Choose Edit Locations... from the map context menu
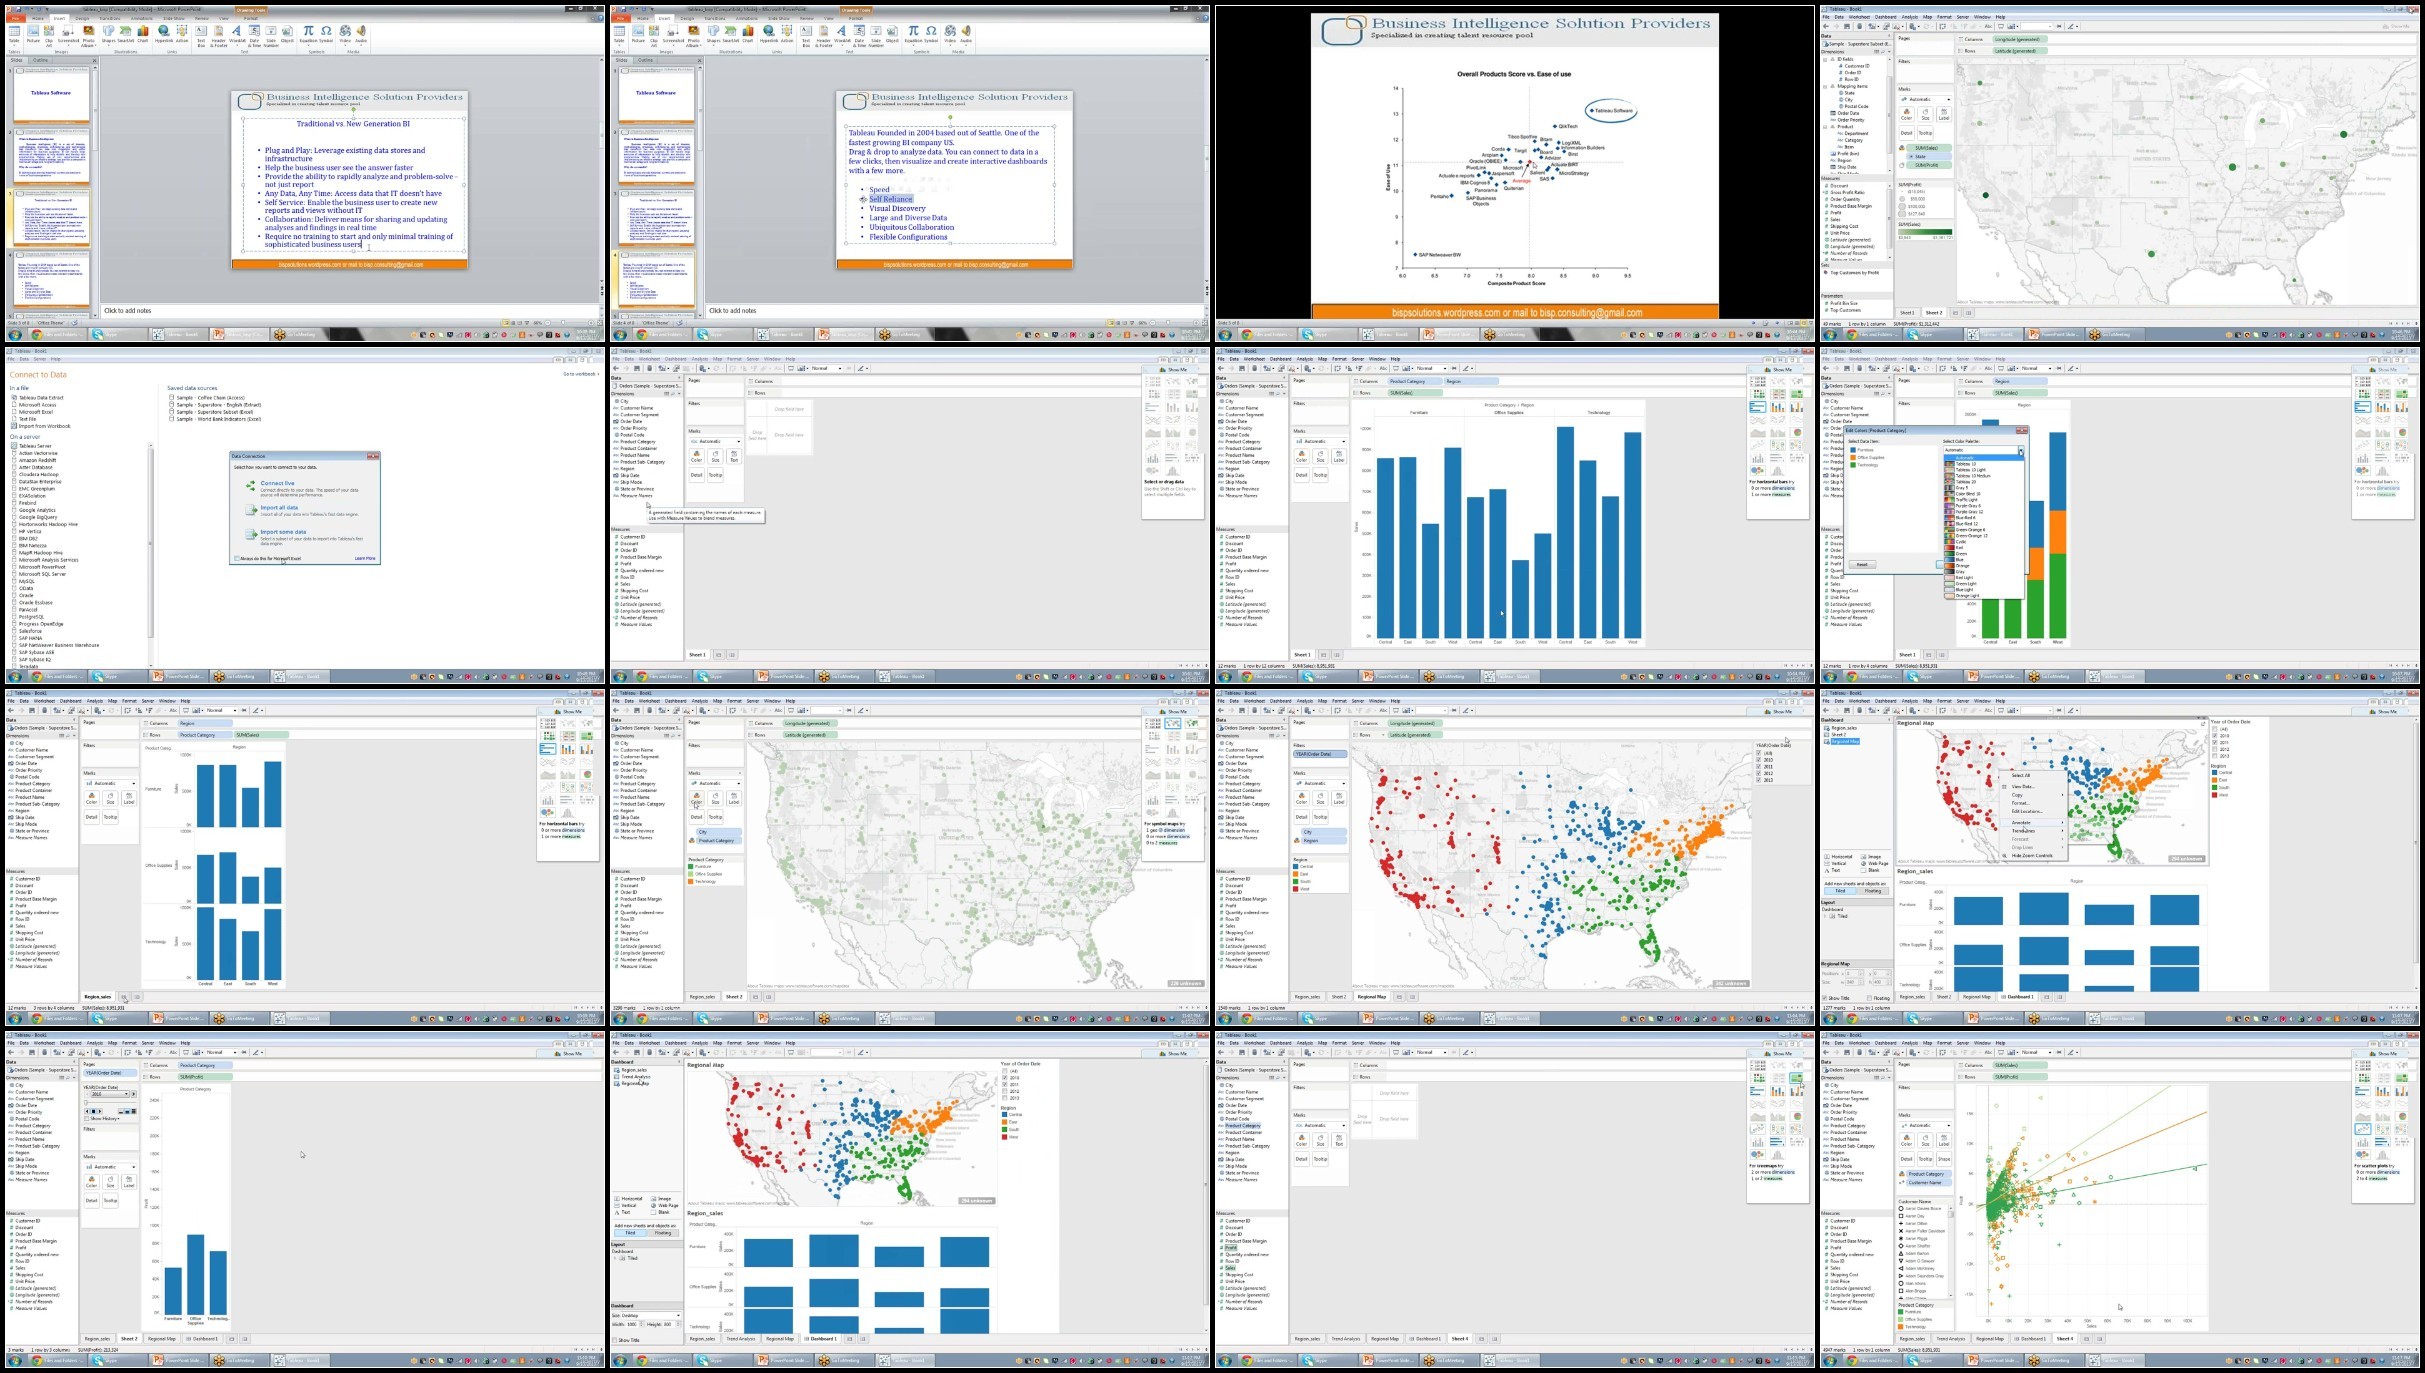This screenshot has width=2425, height=1373. [2027, 811]
